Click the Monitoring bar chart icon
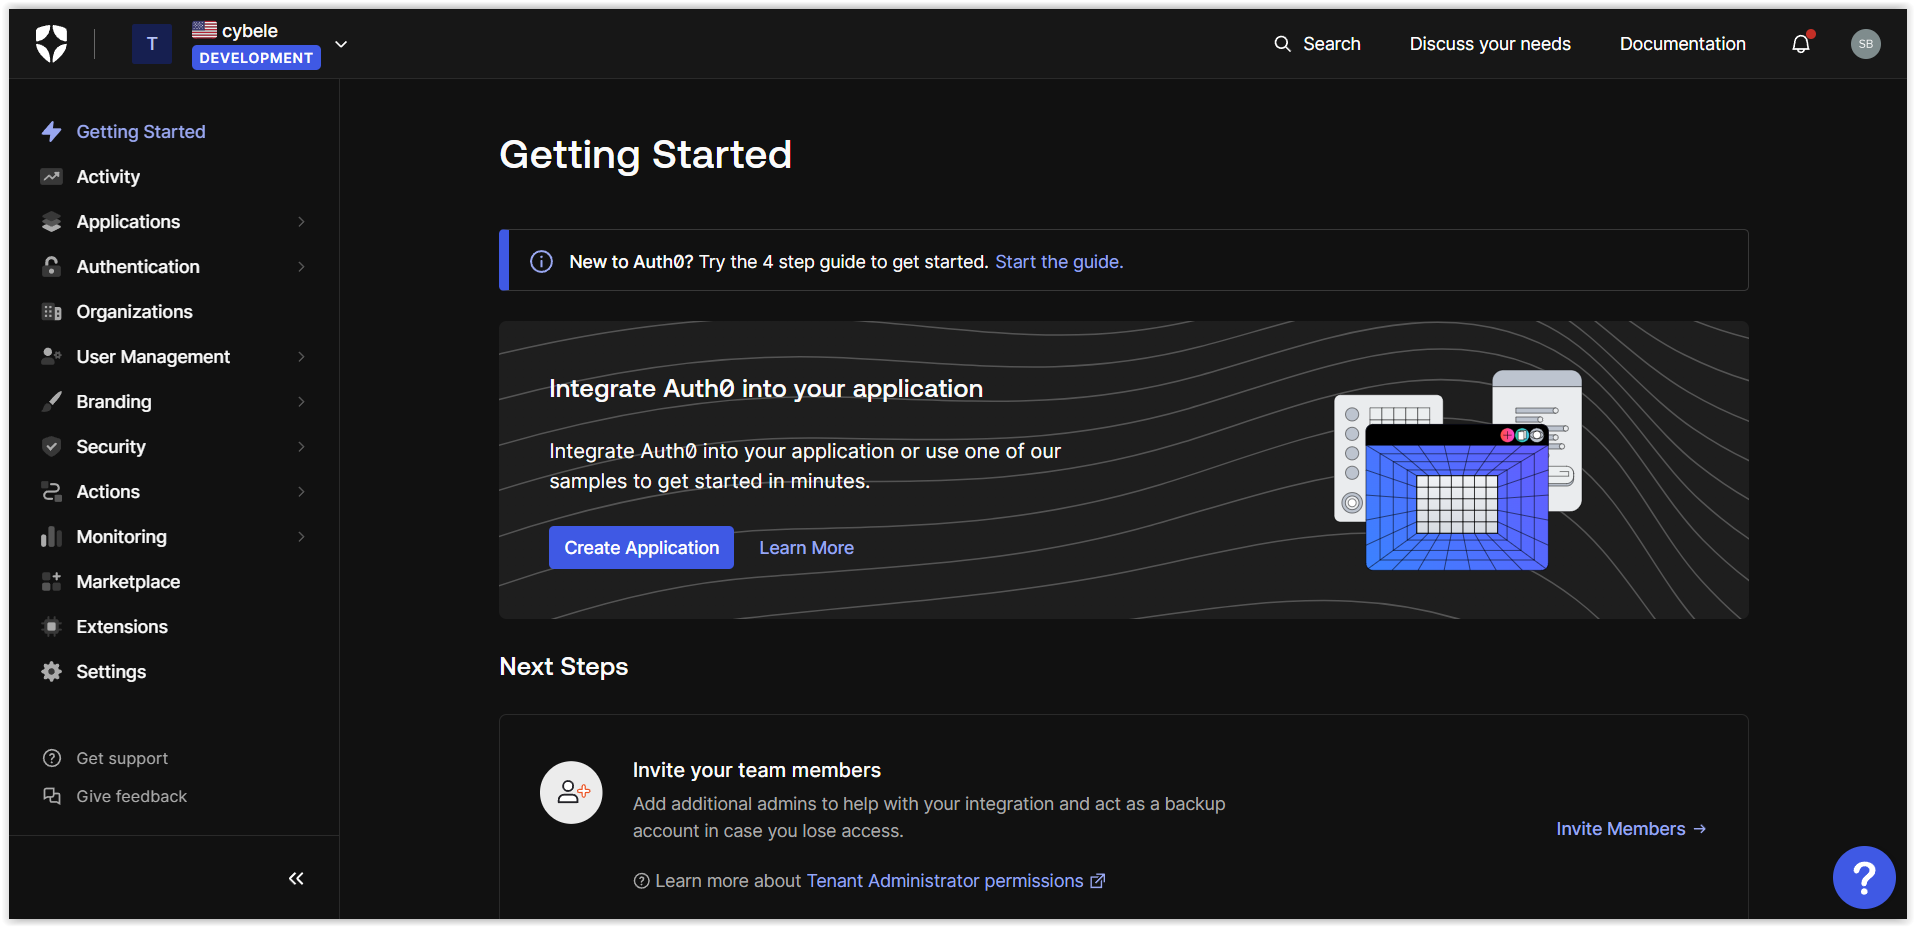Viewport: 1915px width, 927px height. [52, 537]
